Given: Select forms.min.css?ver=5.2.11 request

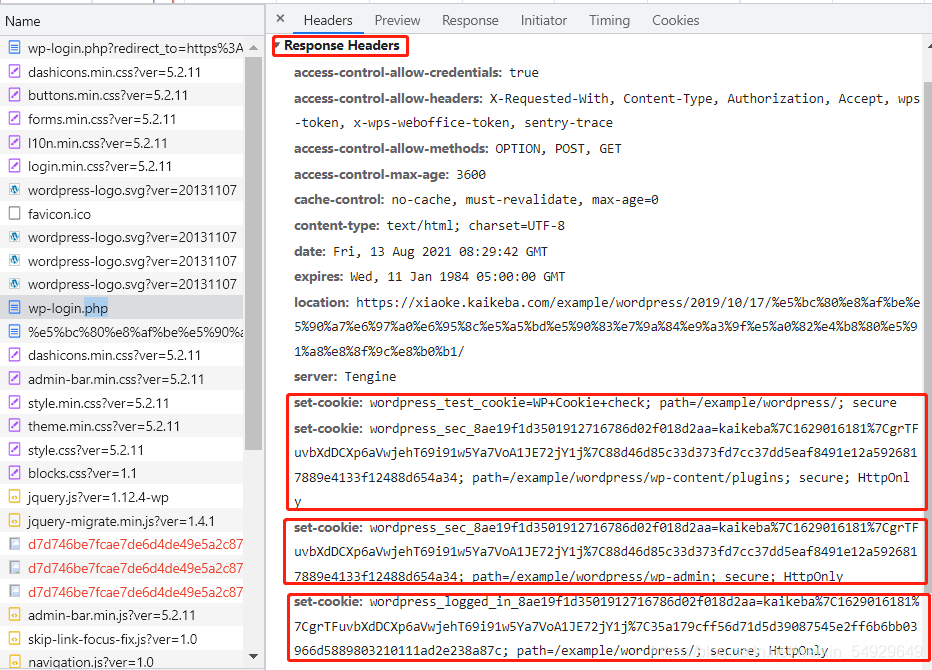Looking at the screenshot, I should (122, 119).
